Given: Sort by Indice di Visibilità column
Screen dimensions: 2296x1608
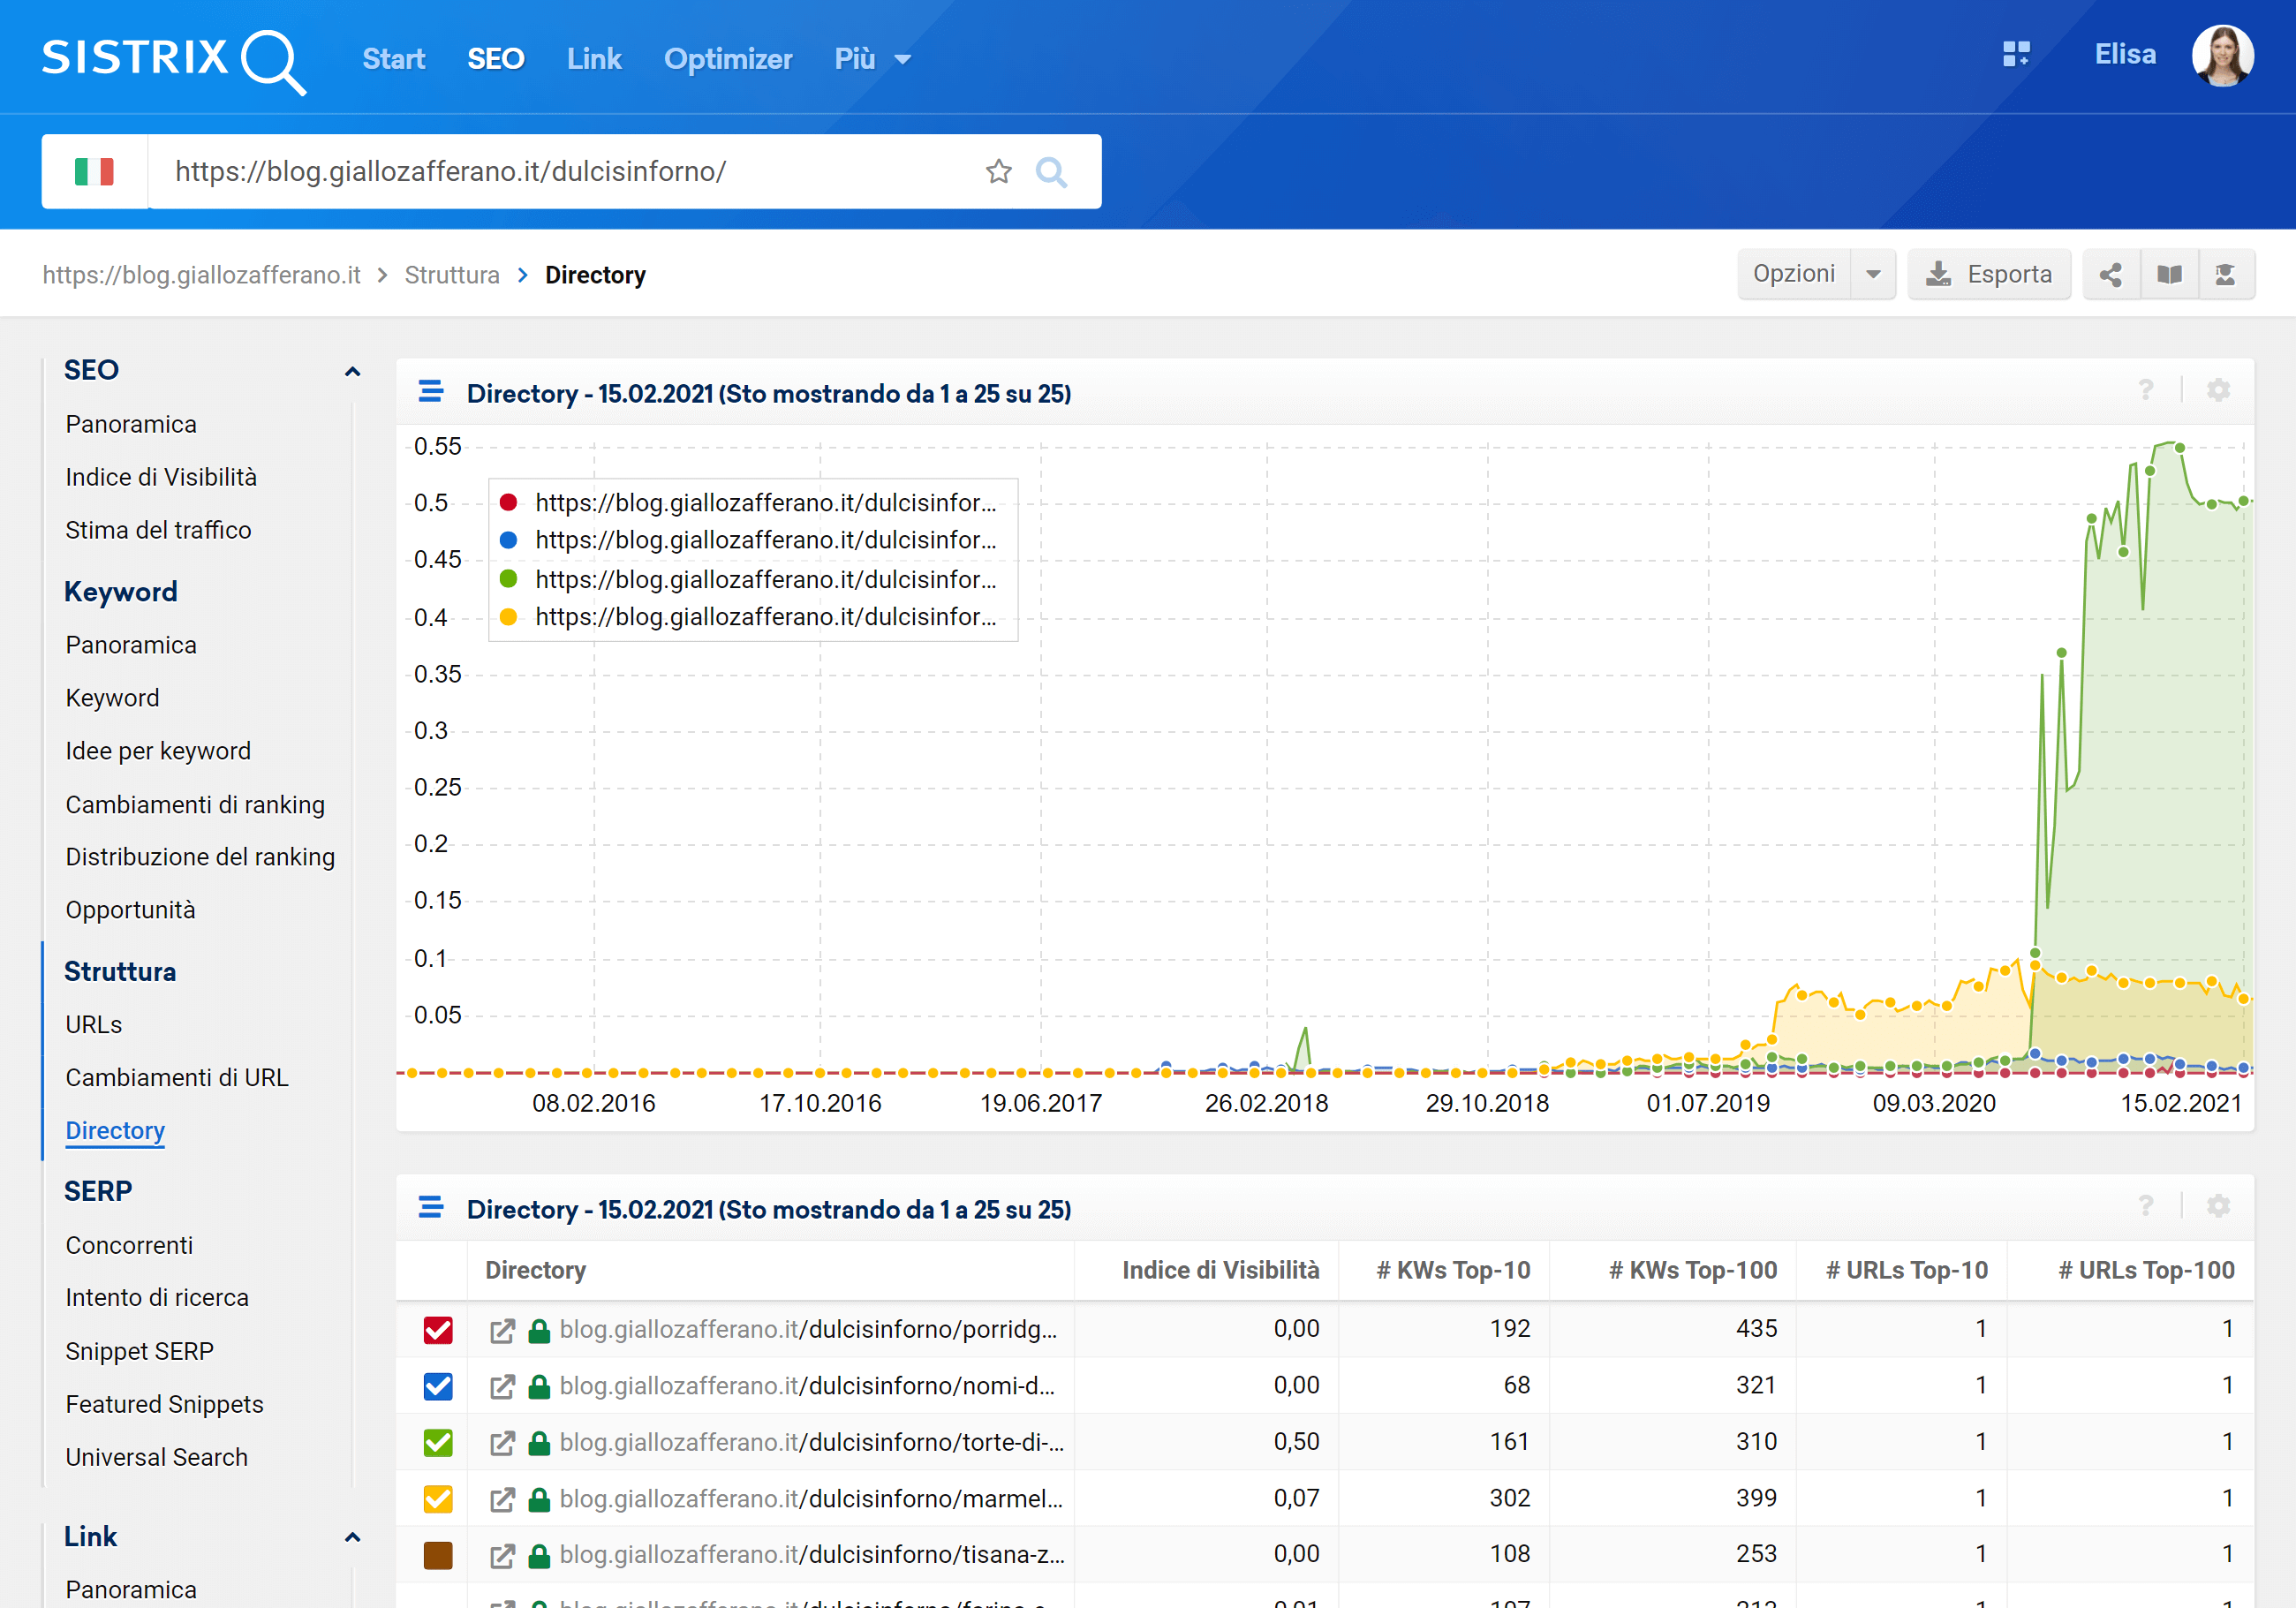Looking at the screenshot, I should 1220,1270.
